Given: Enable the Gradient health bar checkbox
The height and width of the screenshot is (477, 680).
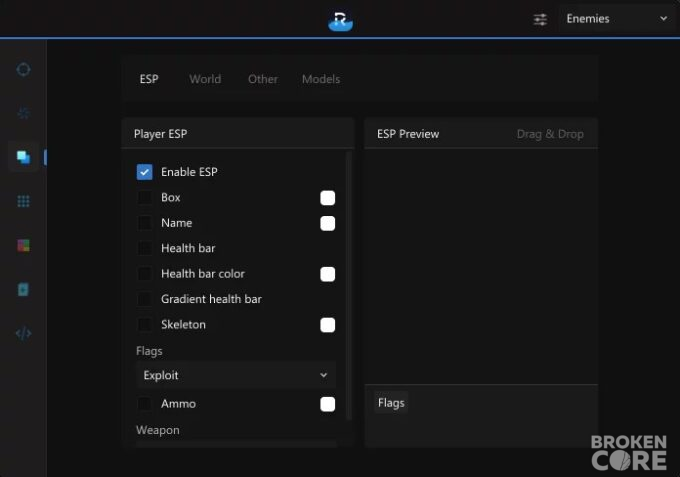Looking at the screenshot, I should coord(144,299).
